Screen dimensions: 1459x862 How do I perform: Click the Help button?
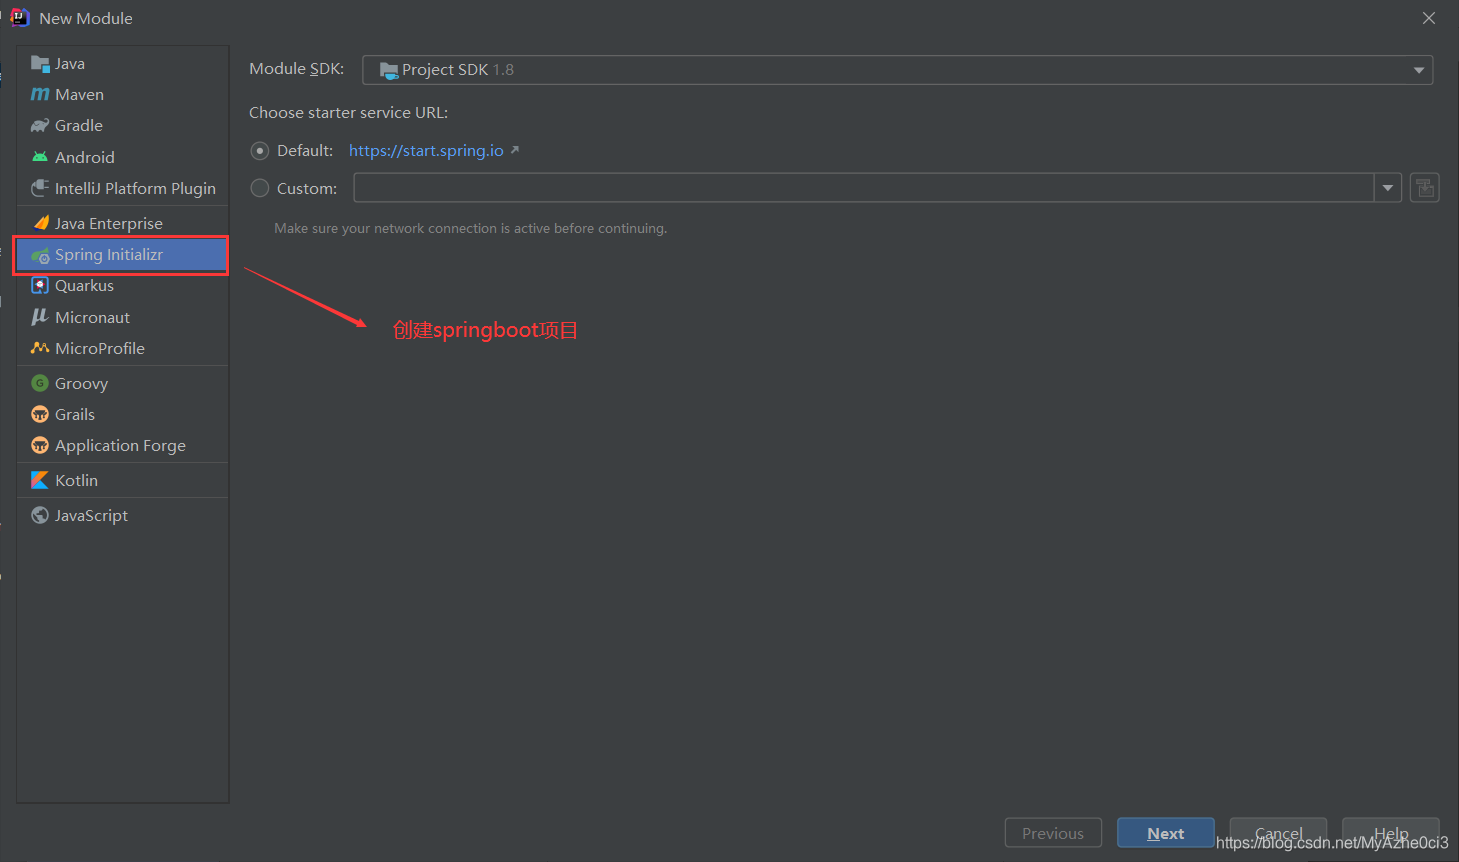(x=1391, y=833)
